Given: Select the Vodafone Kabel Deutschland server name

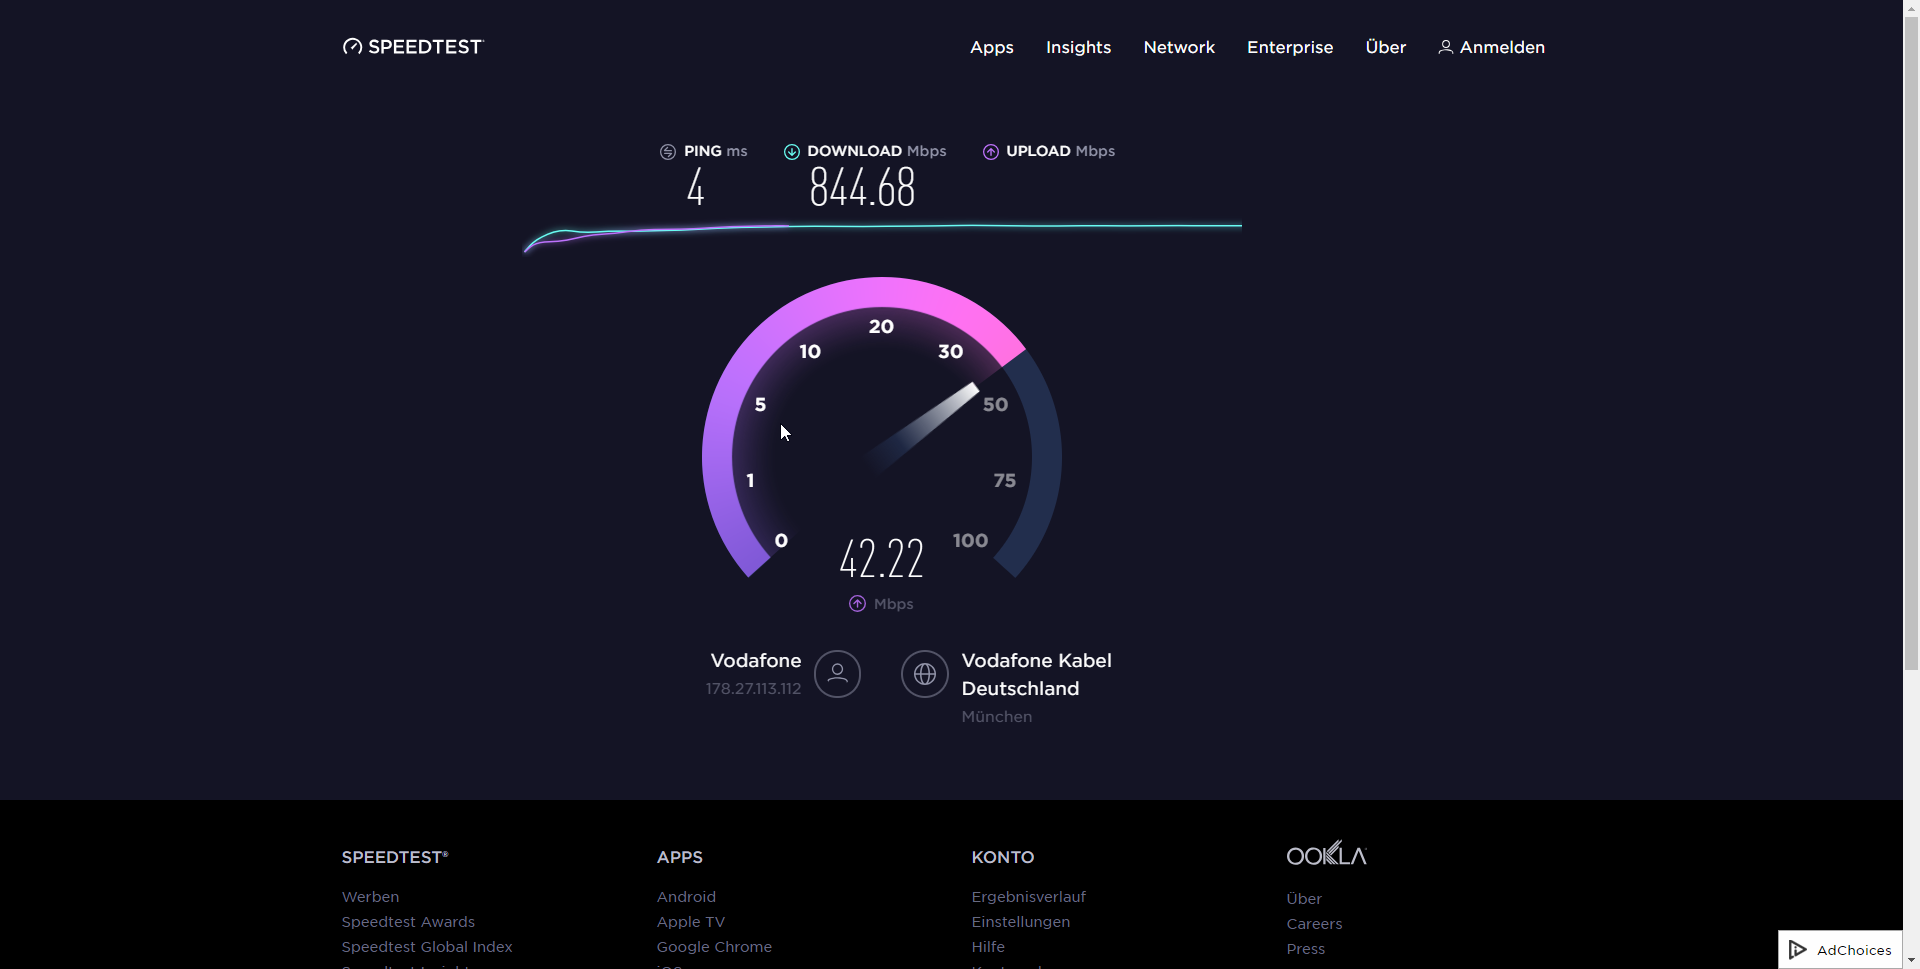Looking at the screenshot, I should (1036, 675).
